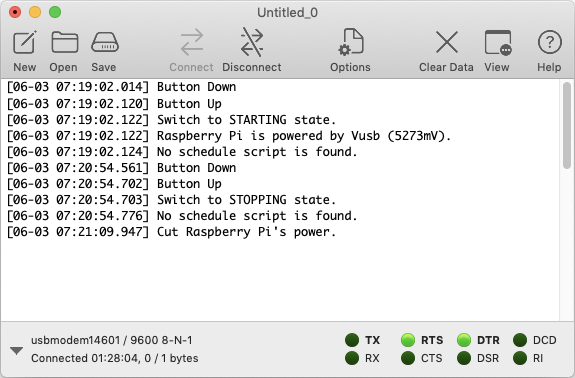This screenshot has height=378, width=575.
Task: Click the DSR status LED
Action: click(x=464, y=358)
